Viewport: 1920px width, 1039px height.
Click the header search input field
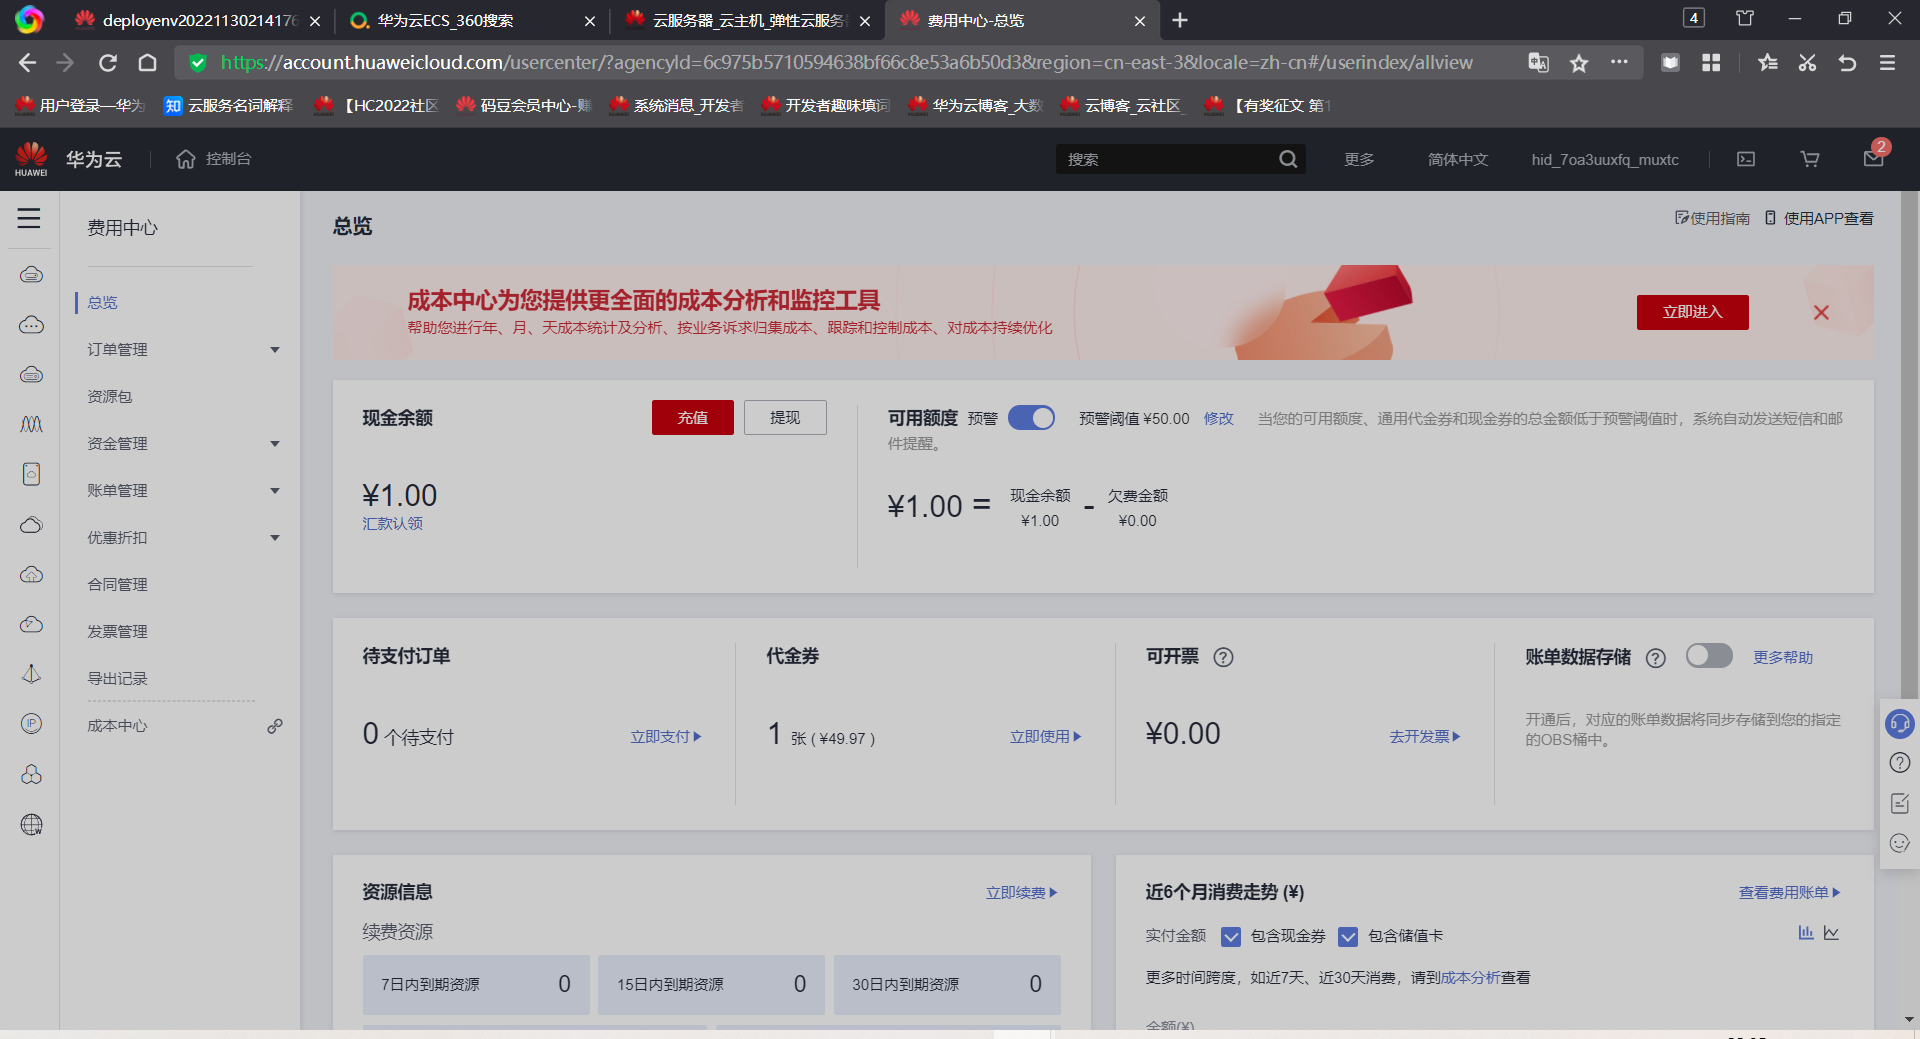pos(1166,159)
